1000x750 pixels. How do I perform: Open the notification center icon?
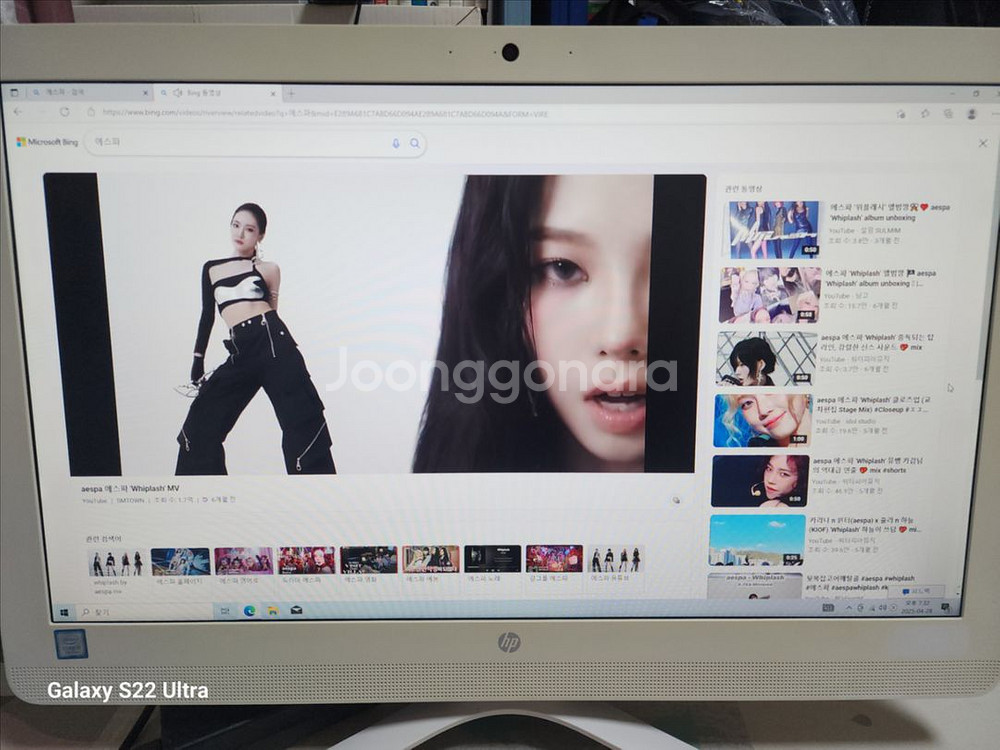click(x=945, y=607)
